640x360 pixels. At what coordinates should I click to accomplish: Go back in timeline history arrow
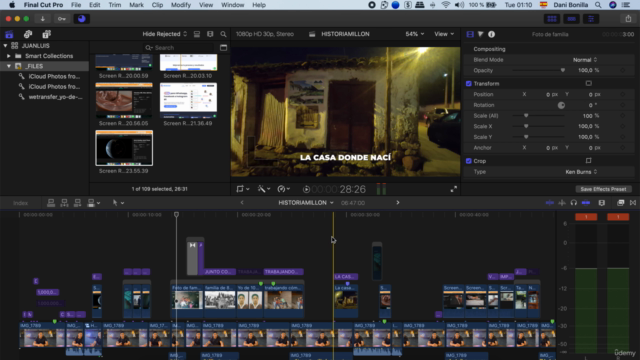242,203
